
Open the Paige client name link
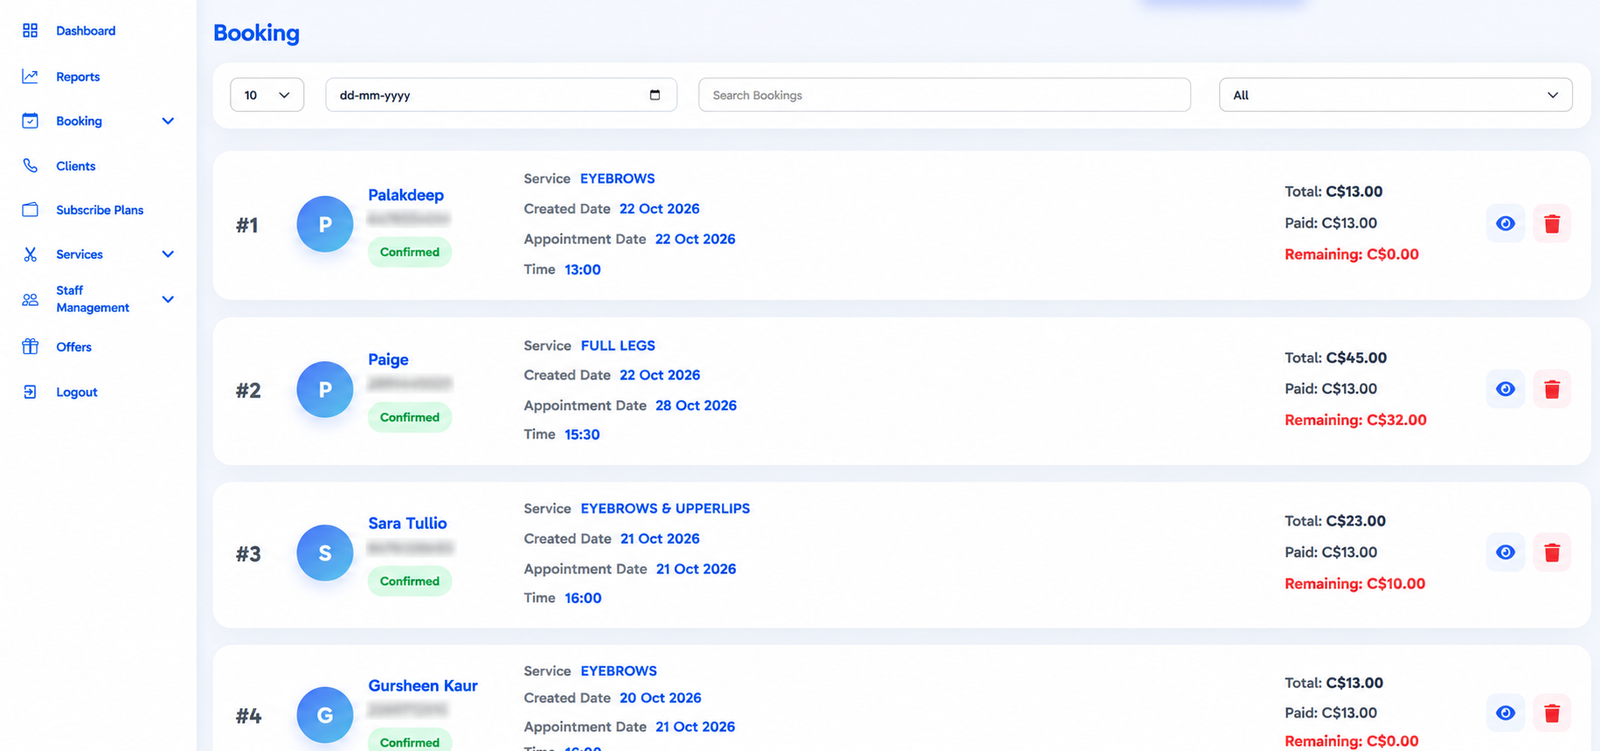pos(388,360)
